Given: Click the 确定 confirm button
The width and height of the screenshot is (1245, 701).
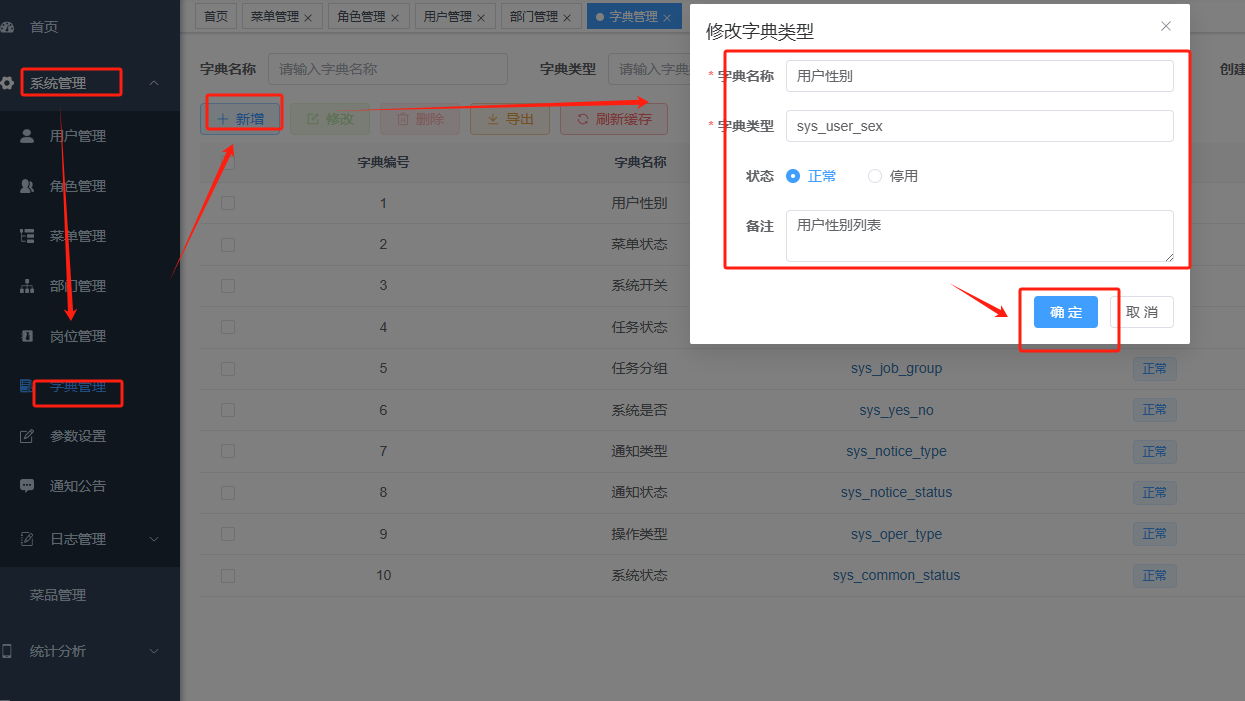Looking at the screenshot, I should pos(1066,312).
